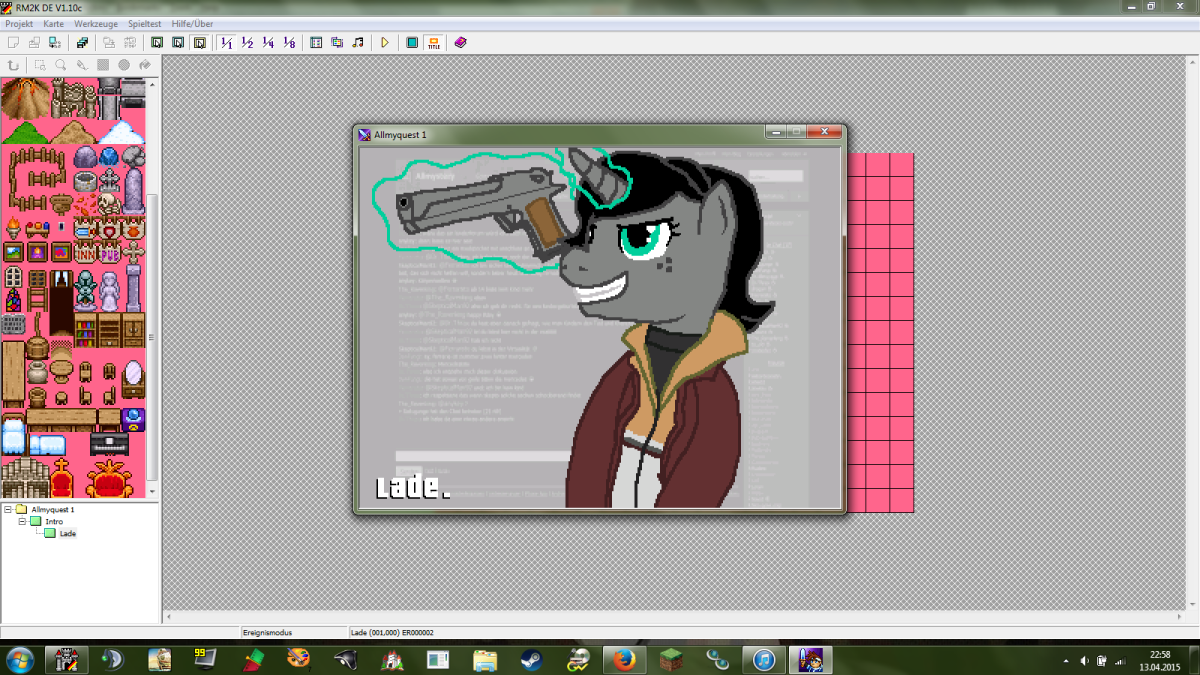
Task: Click the Undo arrow icon
Action: pyautogui.click(x=13, y=65)
